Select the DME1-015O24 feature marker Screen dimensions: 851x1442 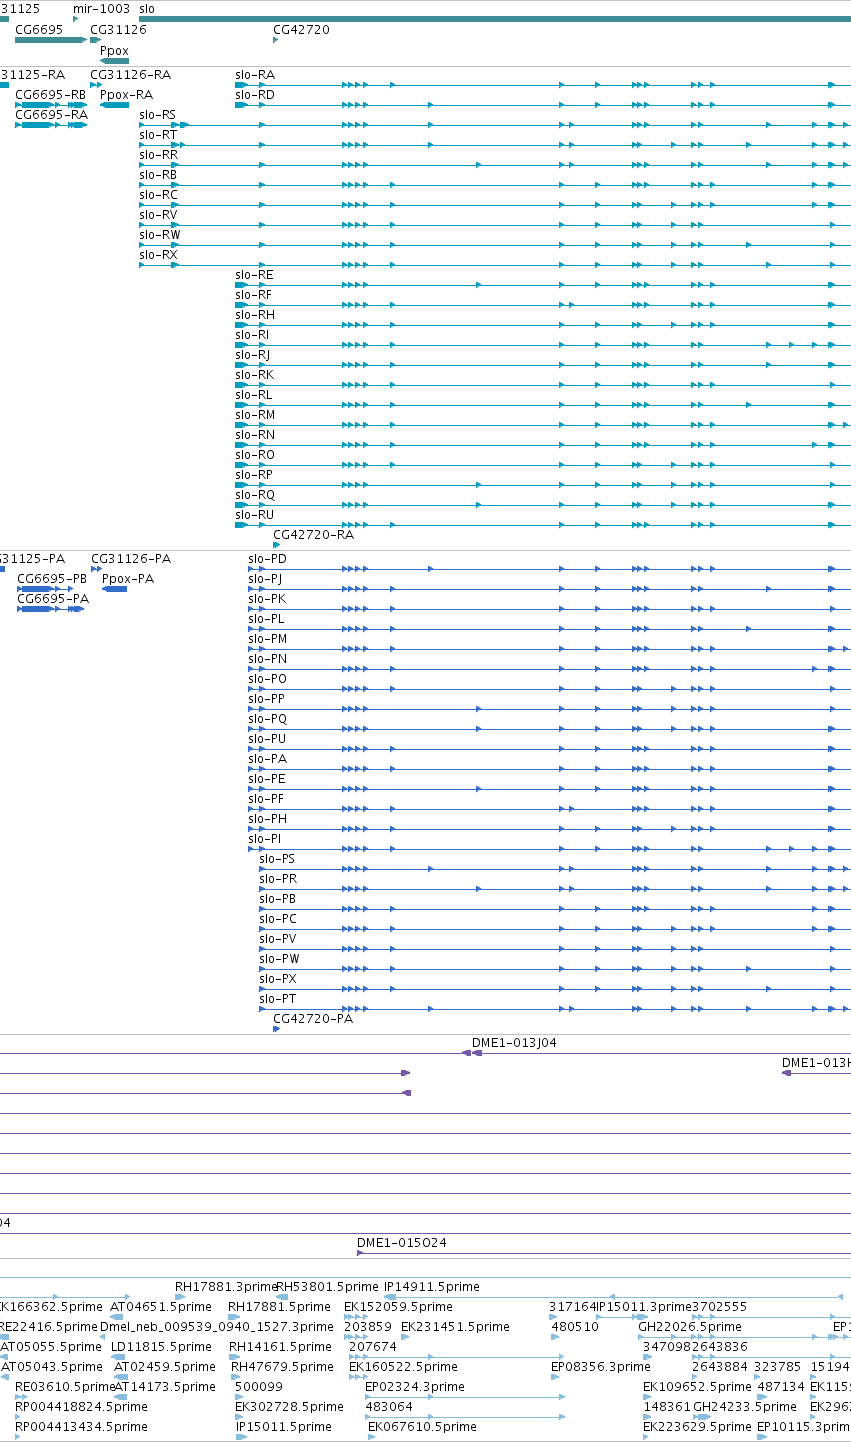tap(361, 1253)
